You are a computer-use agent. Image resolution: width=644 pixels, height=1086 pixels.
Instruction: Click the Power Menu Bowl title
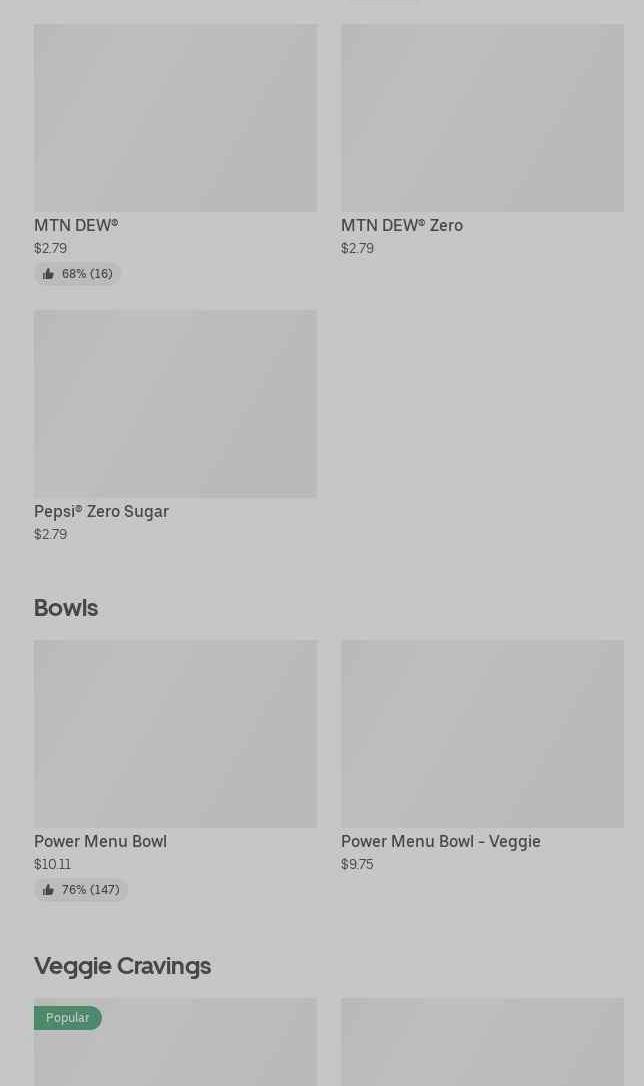100,842
